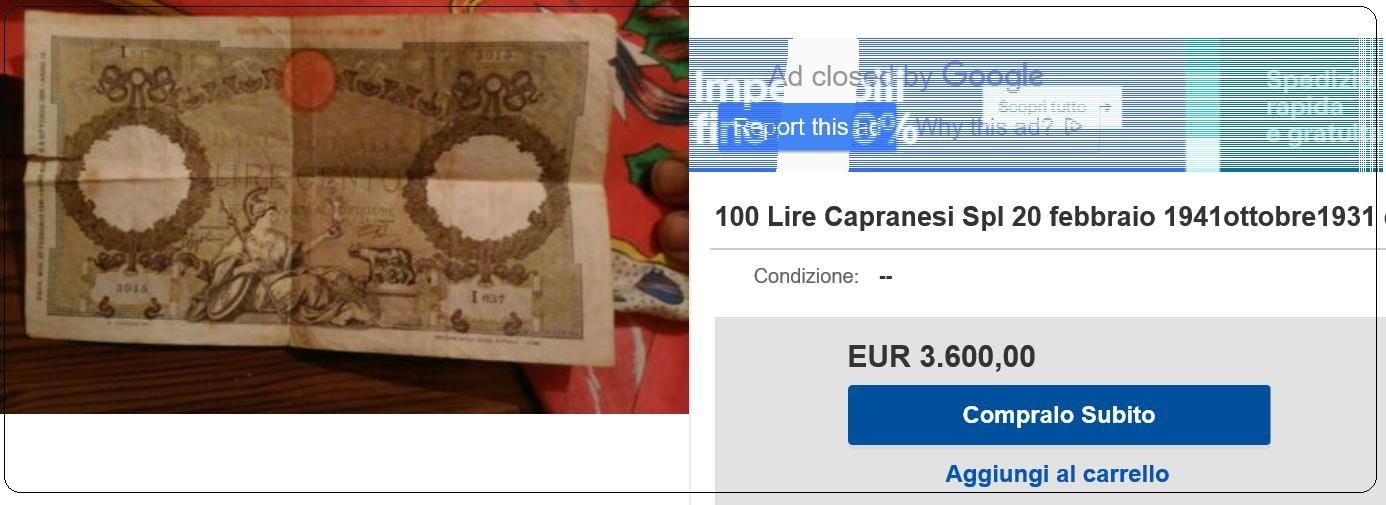The height and width of the screenshot is (505, 1386).
Task: Click the EUR 3.600,00 price
Action: tap(941, 357)
